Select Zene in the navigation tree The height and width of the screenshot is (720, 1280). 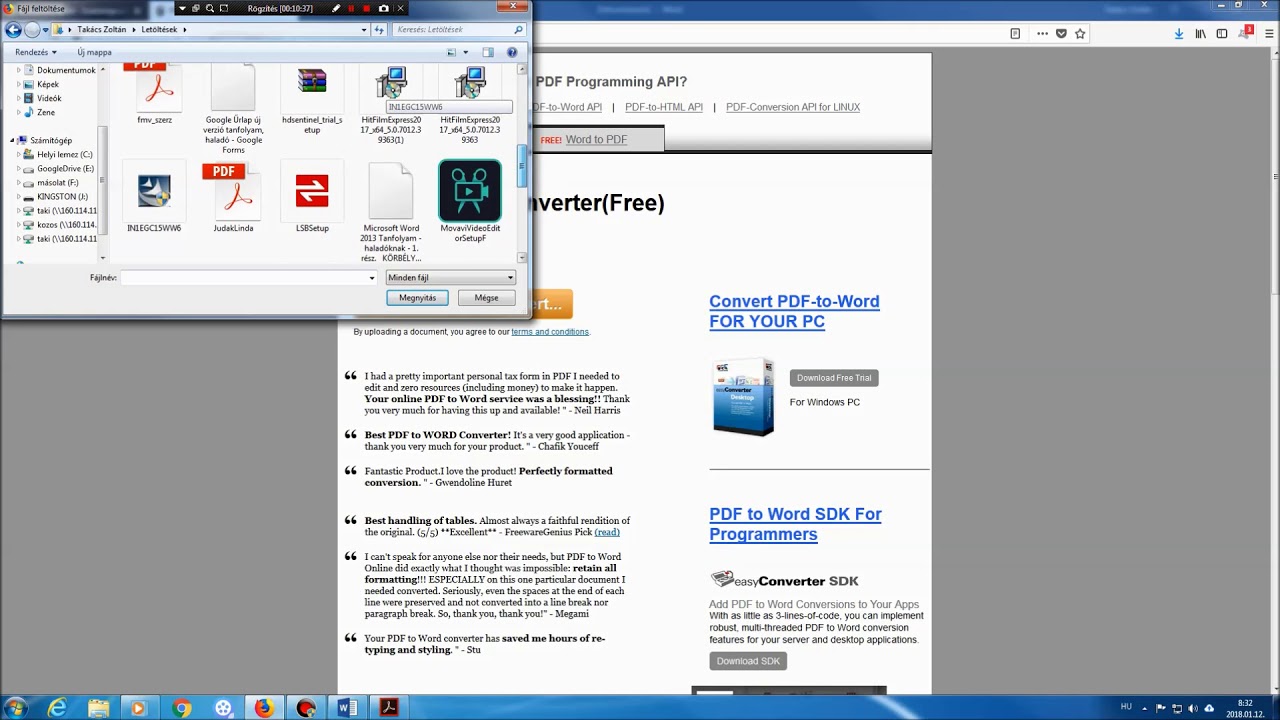[x=46, y=112]
